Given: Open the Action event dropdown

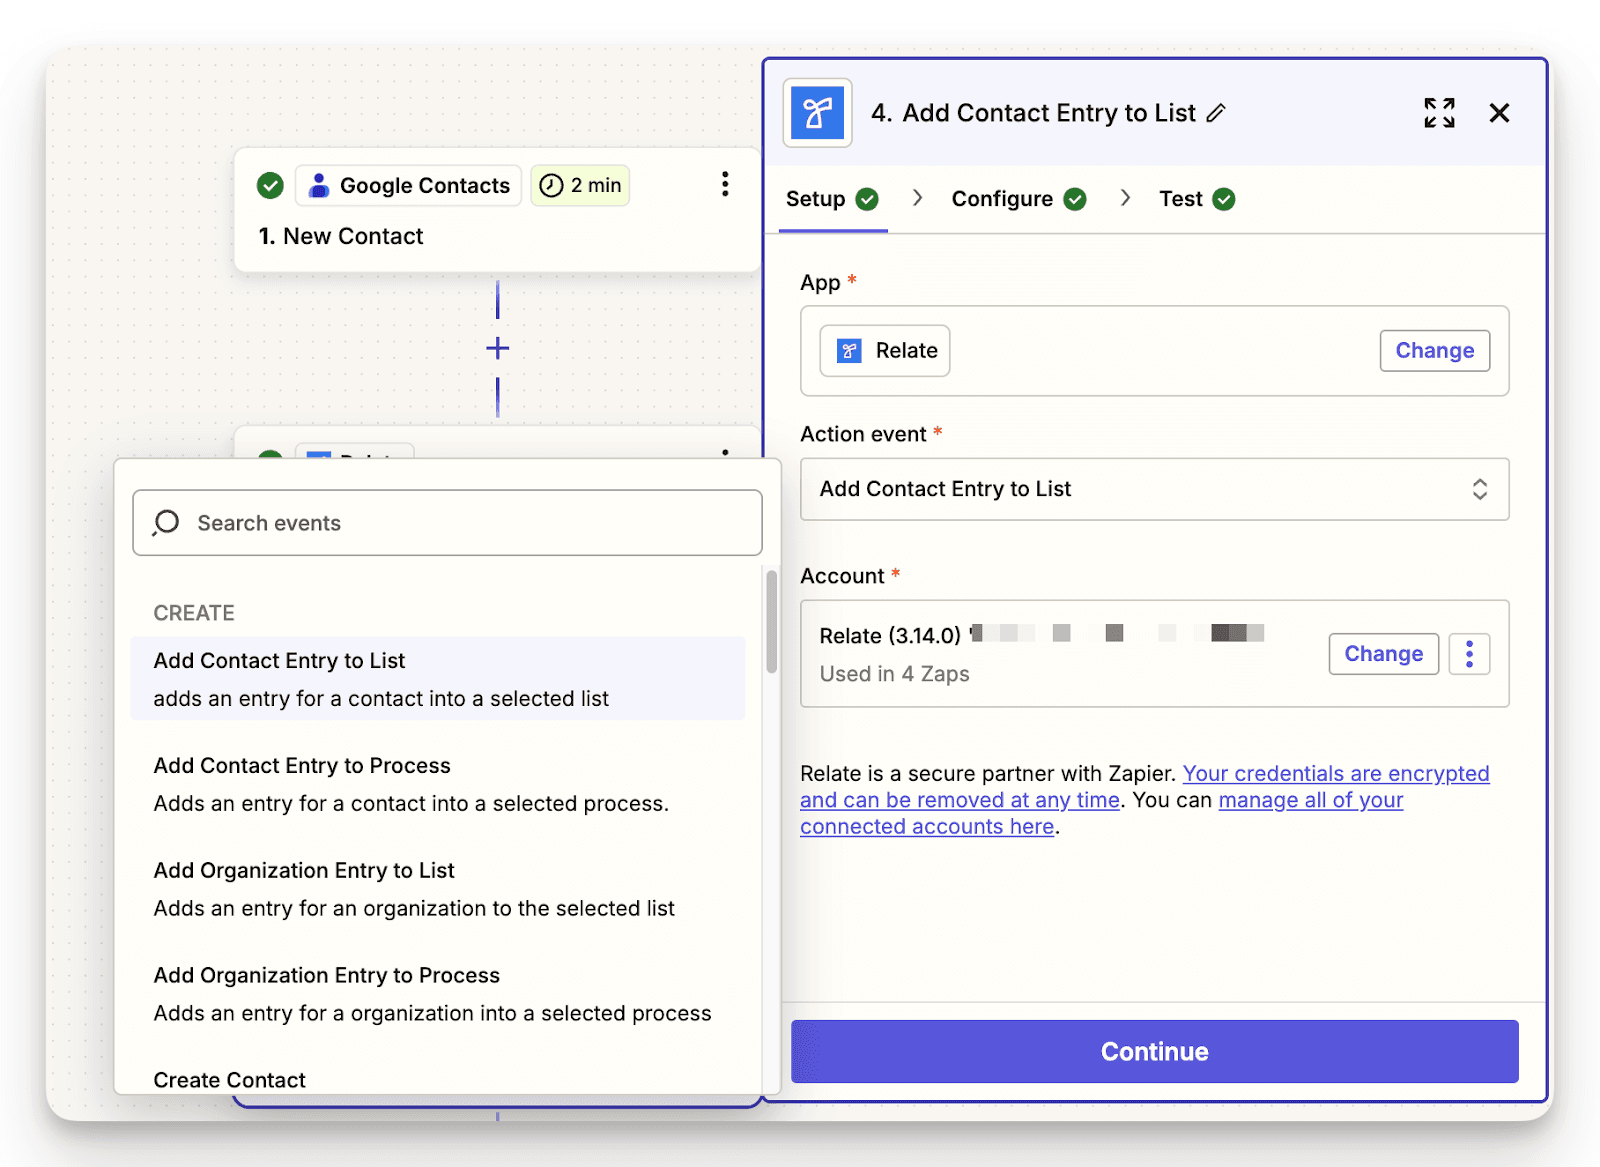Looking at the screenshot, I should click(x=1154, y=489).
